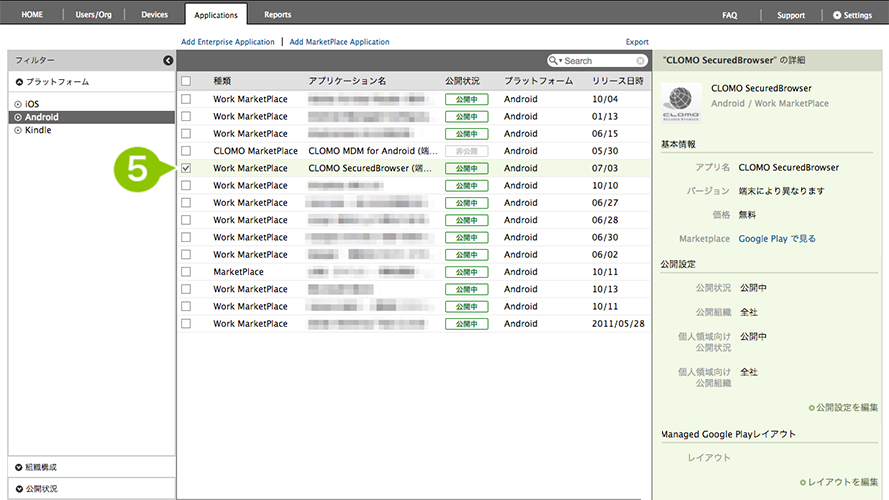The height and width of the screenshot is (500, 889).
Task: Click 公開中 badge in 2011/05/28 row
Action: [x=467, y=324]
